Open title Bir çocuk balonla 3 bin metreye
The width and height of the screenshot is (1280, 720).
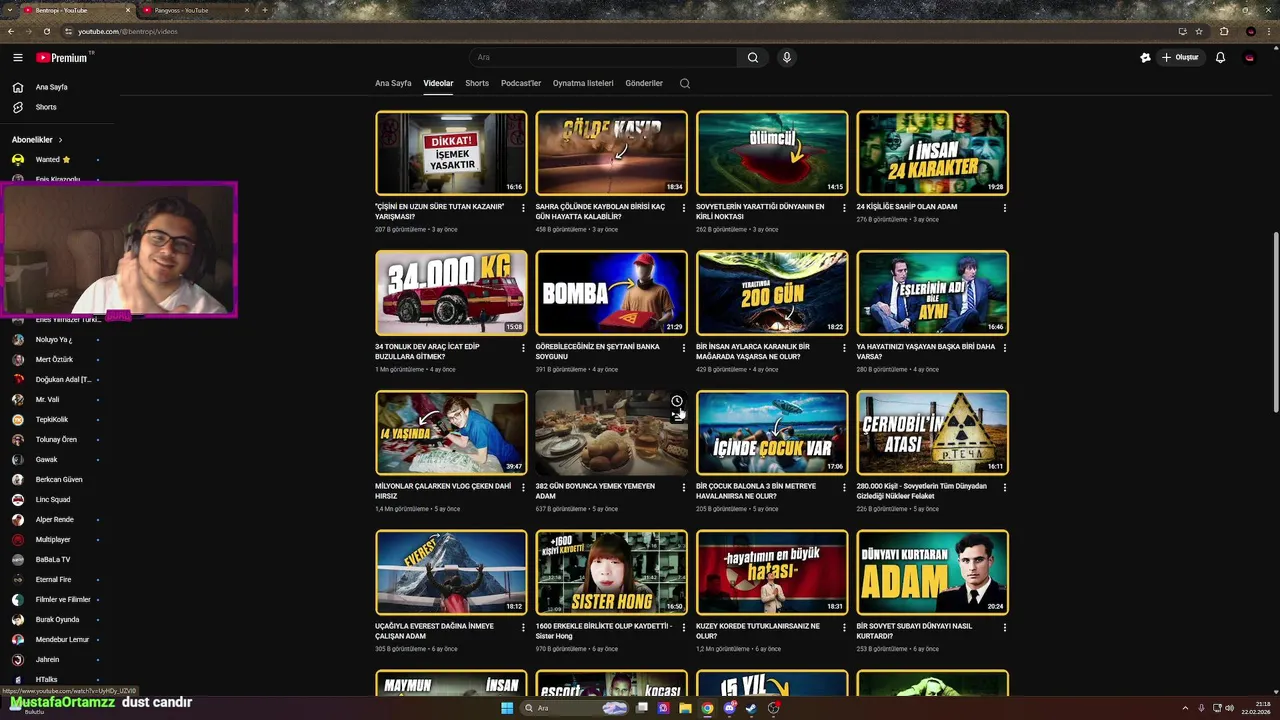[756, 491]
